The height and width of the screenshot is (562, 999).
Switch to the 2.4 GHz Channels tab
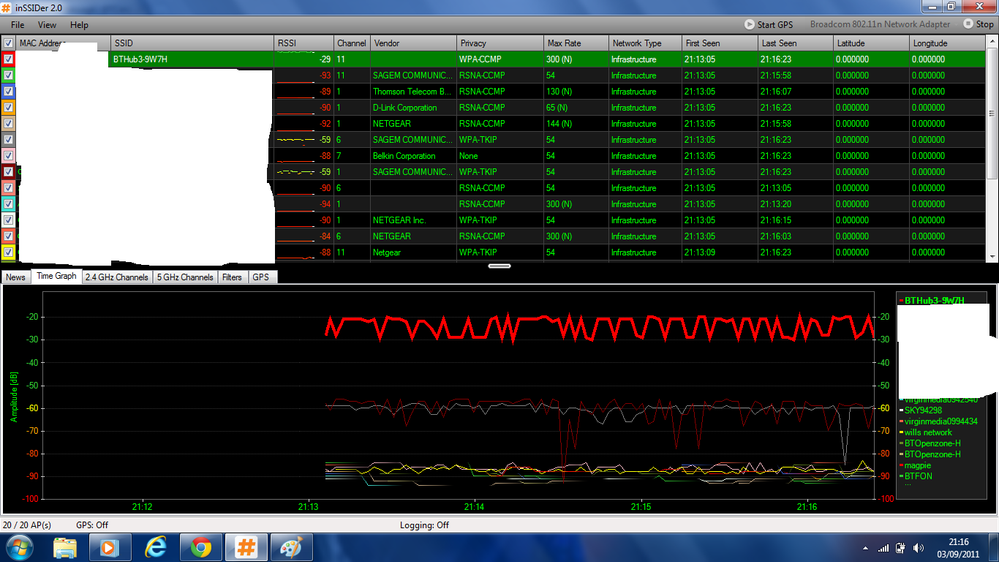(x=117, y=277)
